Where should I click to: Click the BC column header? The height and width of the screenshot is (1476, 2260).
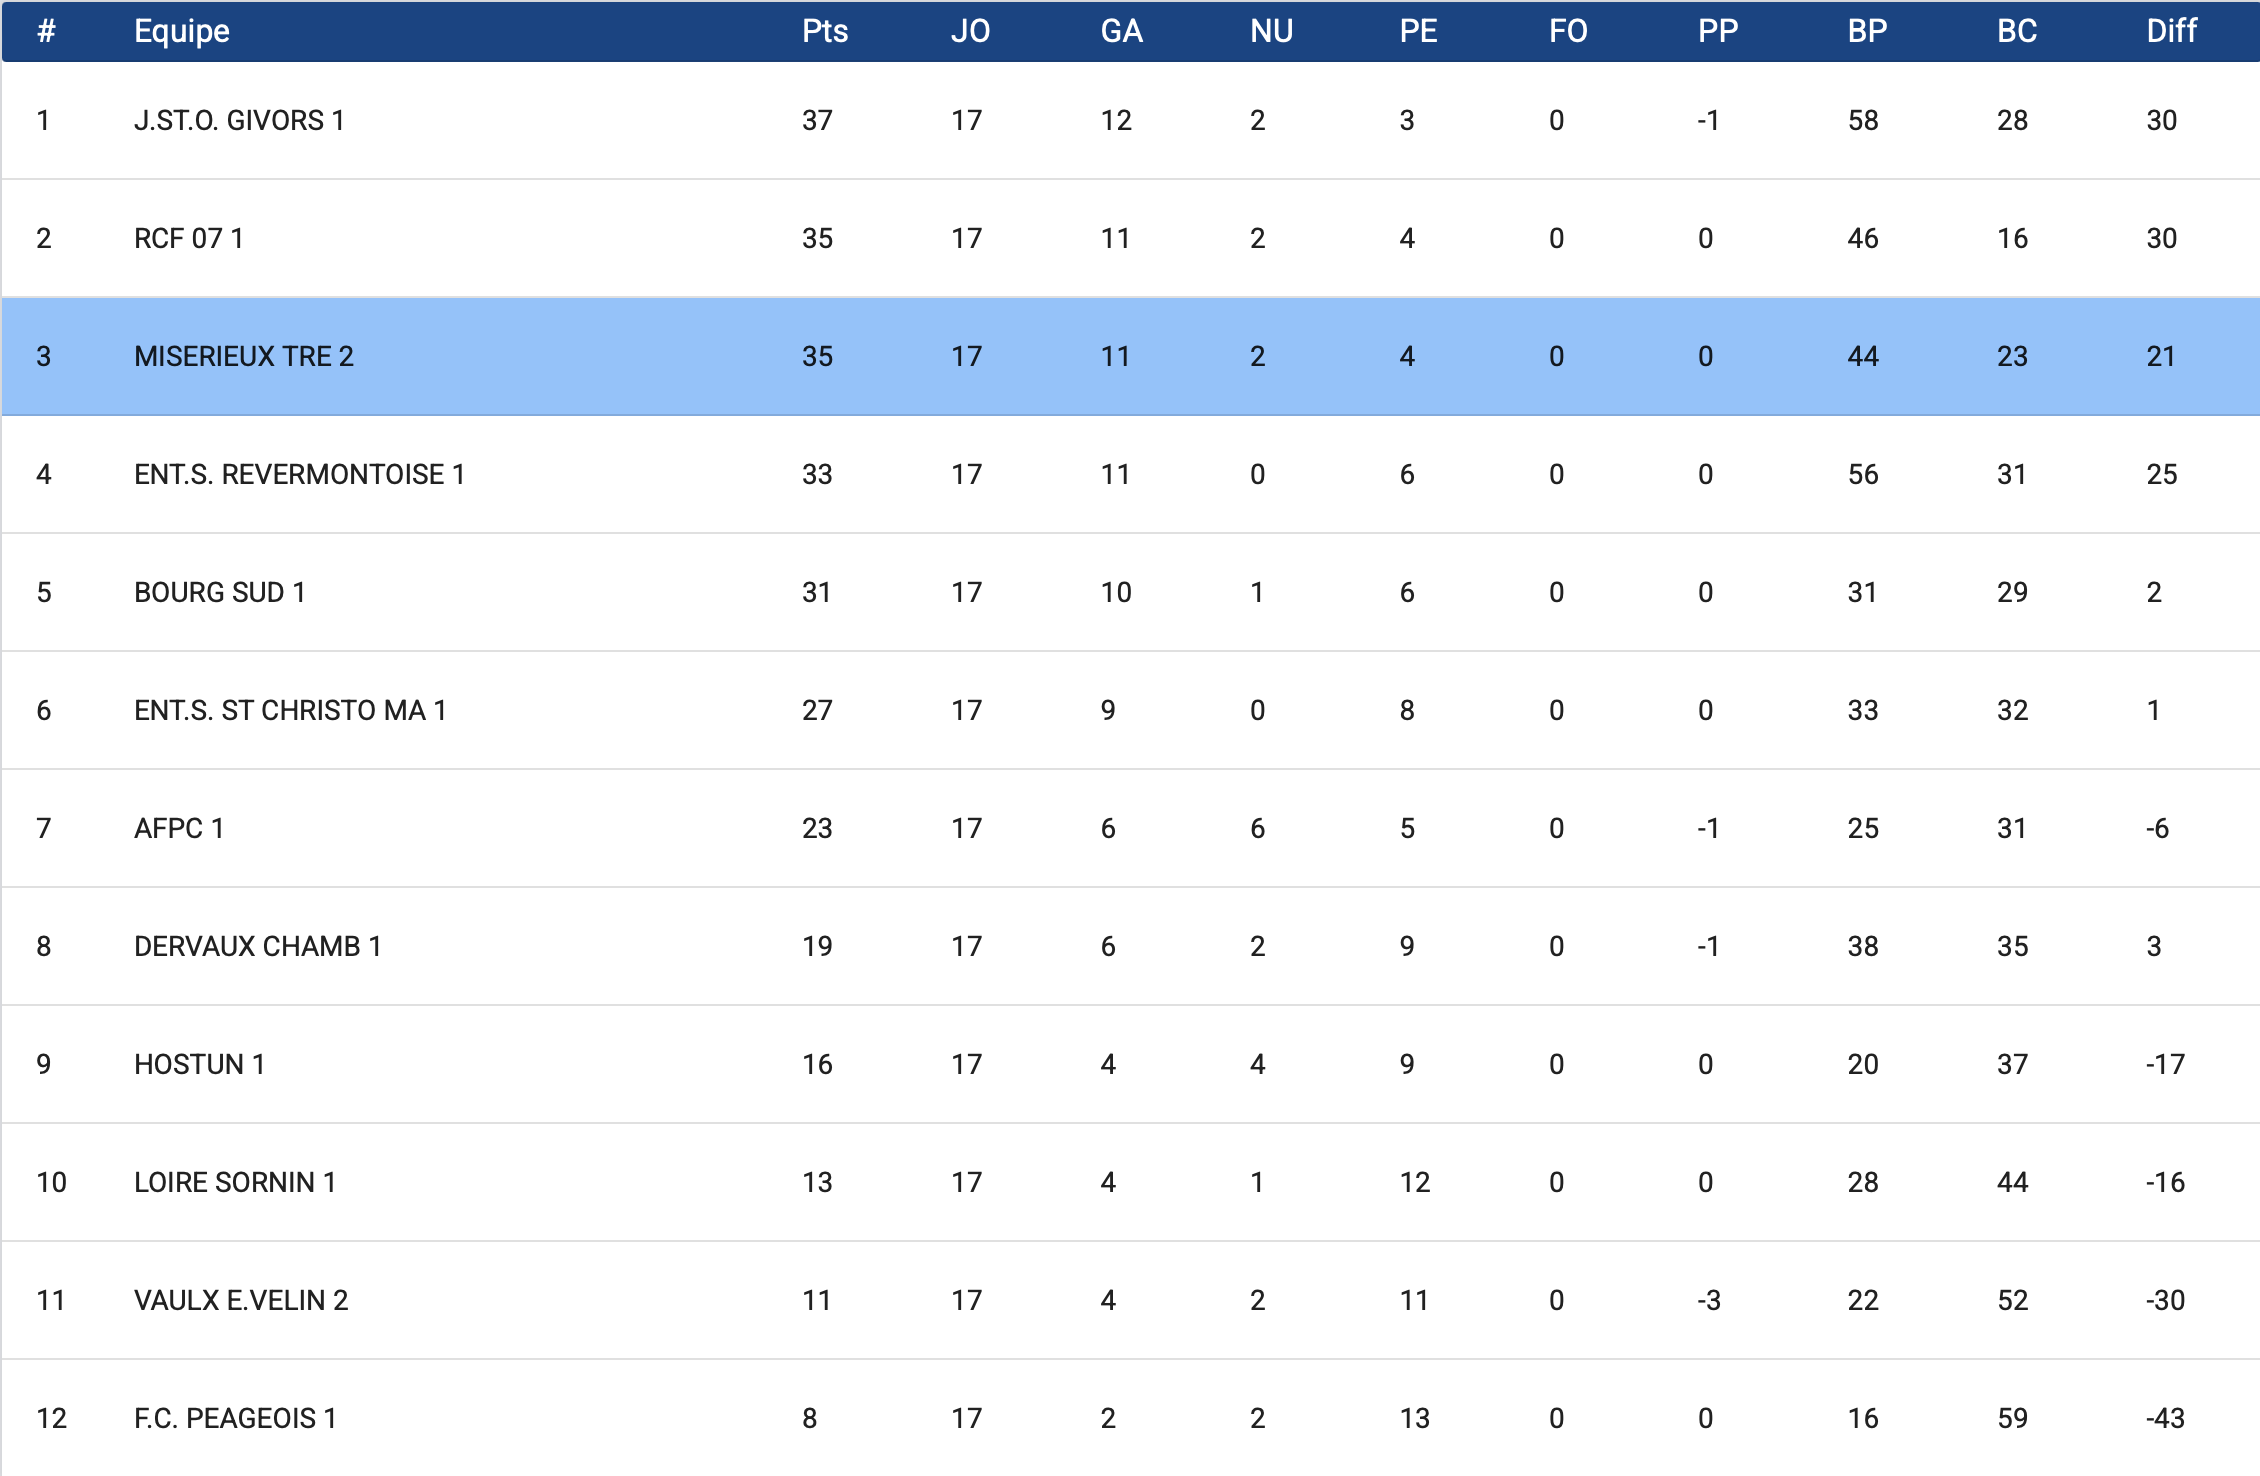point(2016,31)
